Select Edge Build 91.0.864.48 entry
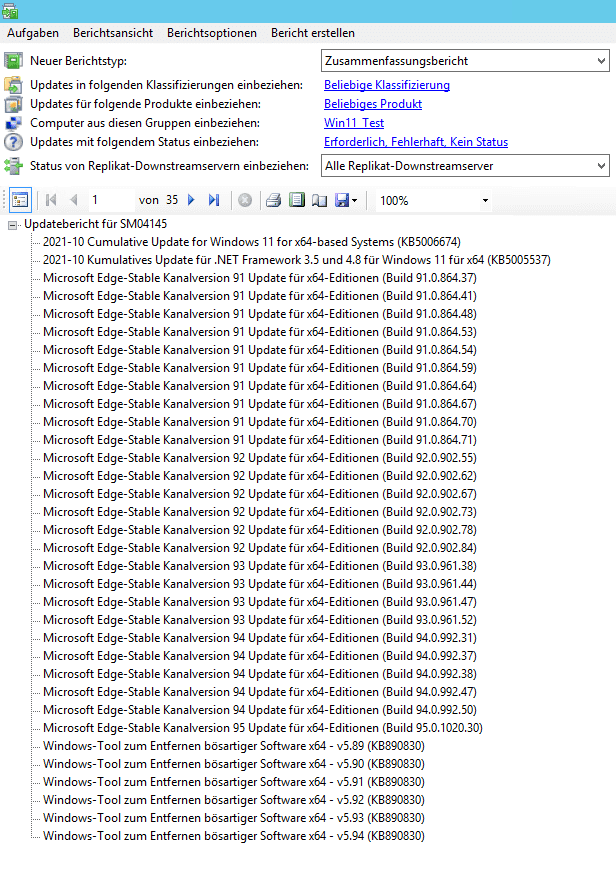Image resolution: width=616 pixels, height=896 pixels. pyautogui.click(x=259, y=314)
